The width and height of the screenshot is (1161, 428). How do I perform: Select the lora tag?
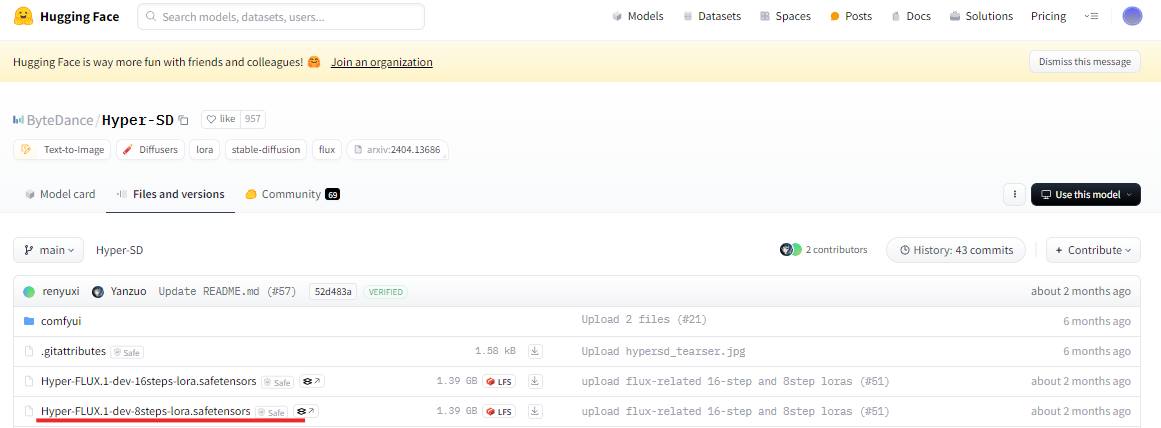tap(204, 150)
